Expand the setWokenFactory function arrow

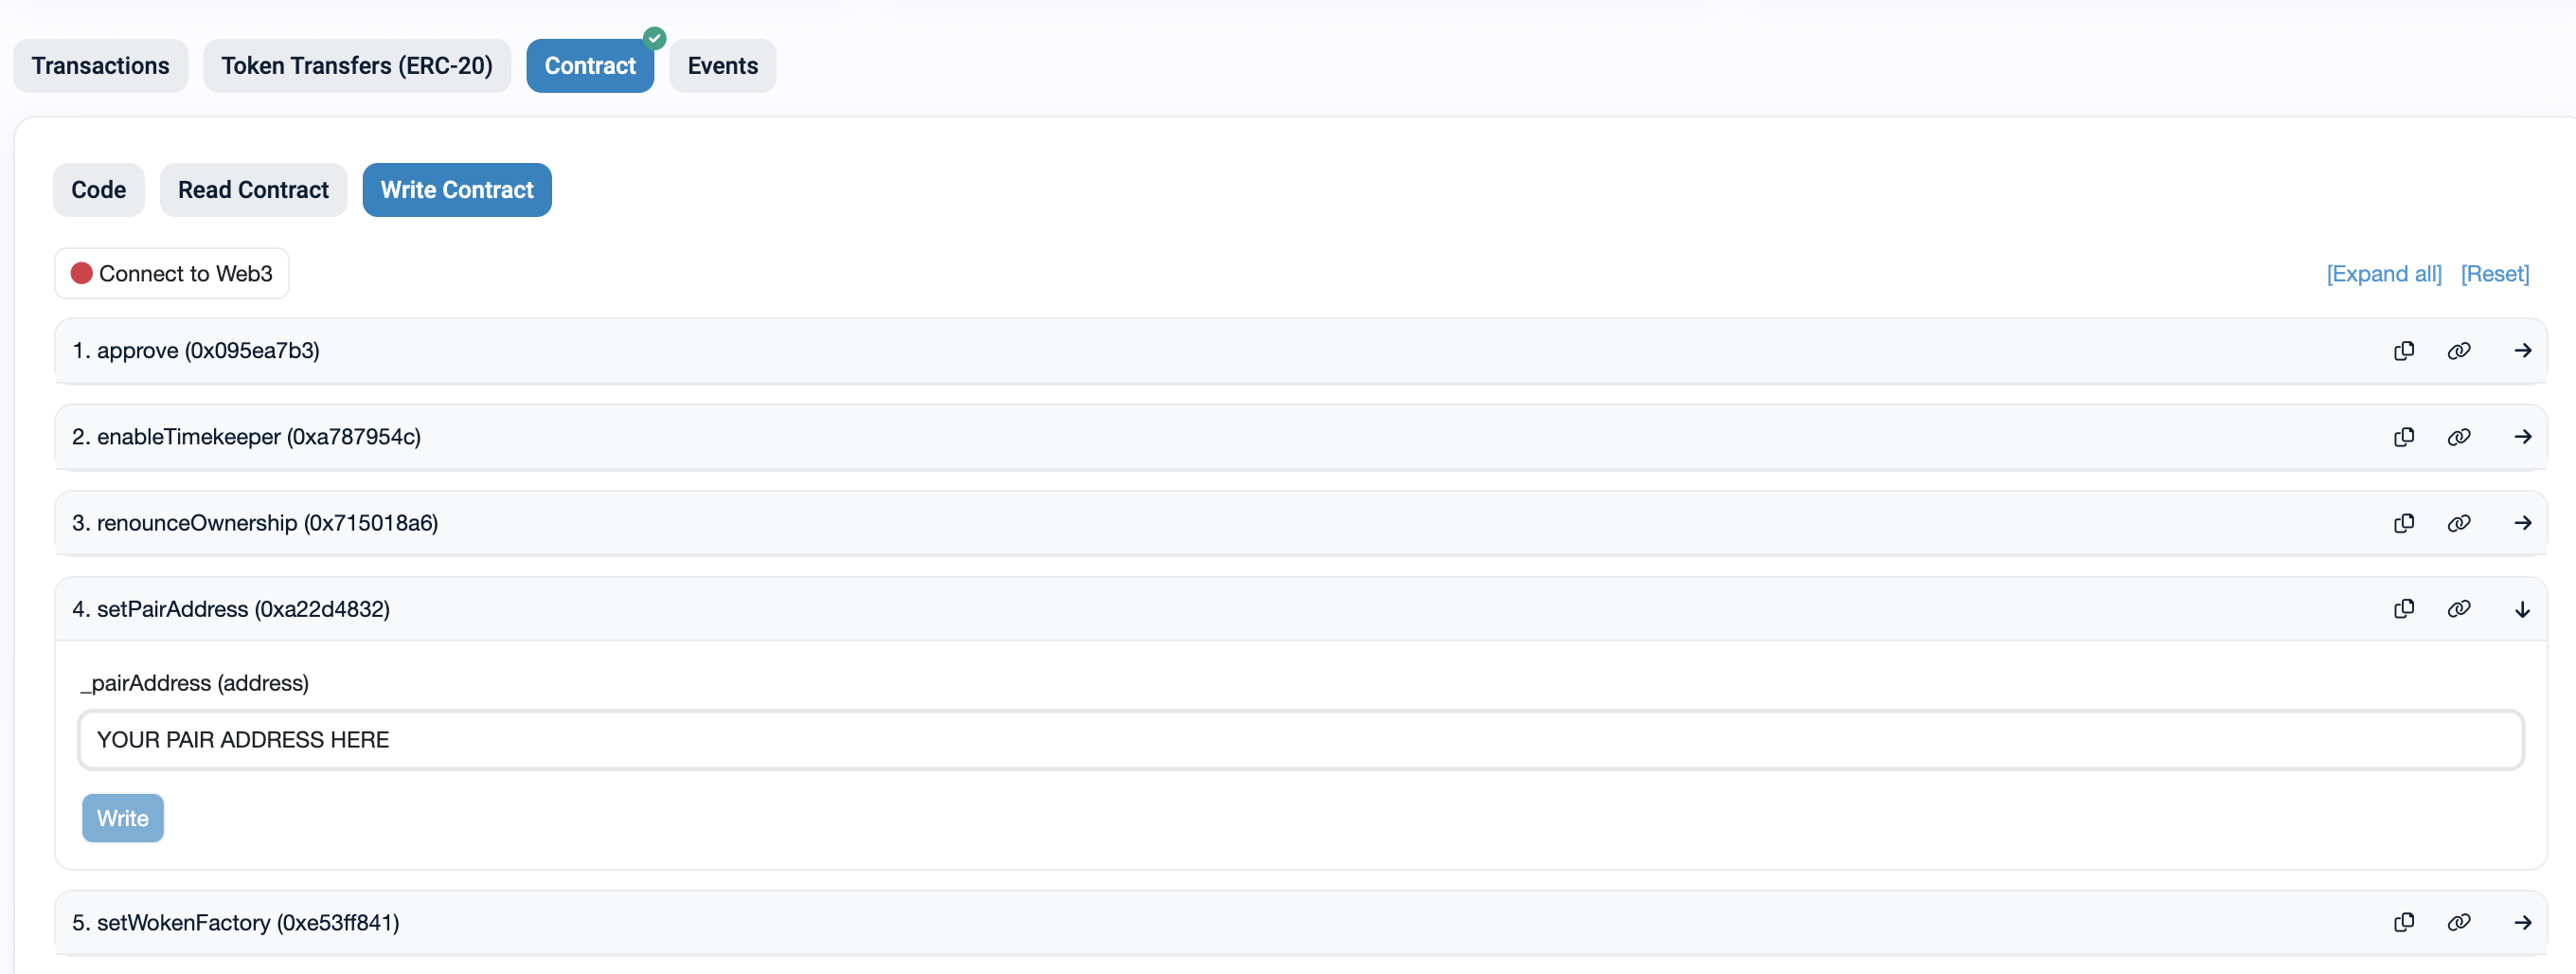pyautogui.click(x=2522, y=922)
